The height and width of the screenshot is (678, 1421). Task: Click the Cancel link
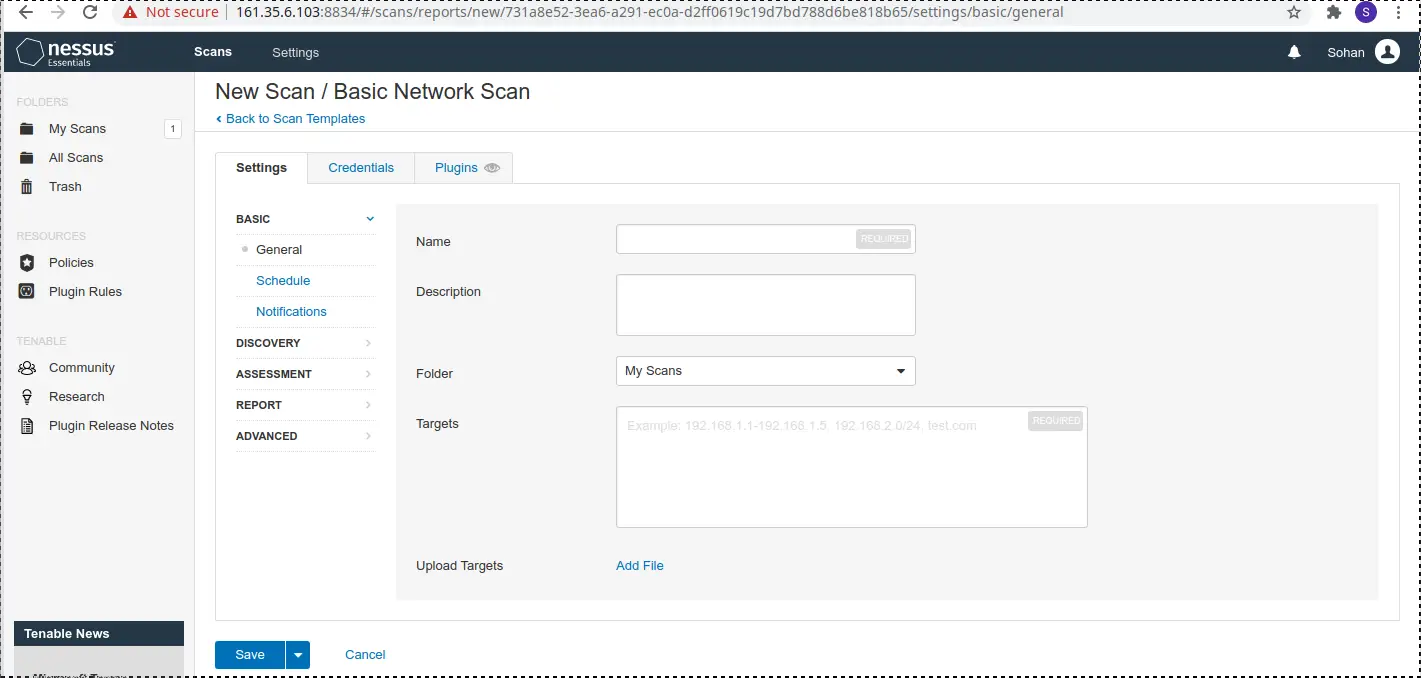365,655
